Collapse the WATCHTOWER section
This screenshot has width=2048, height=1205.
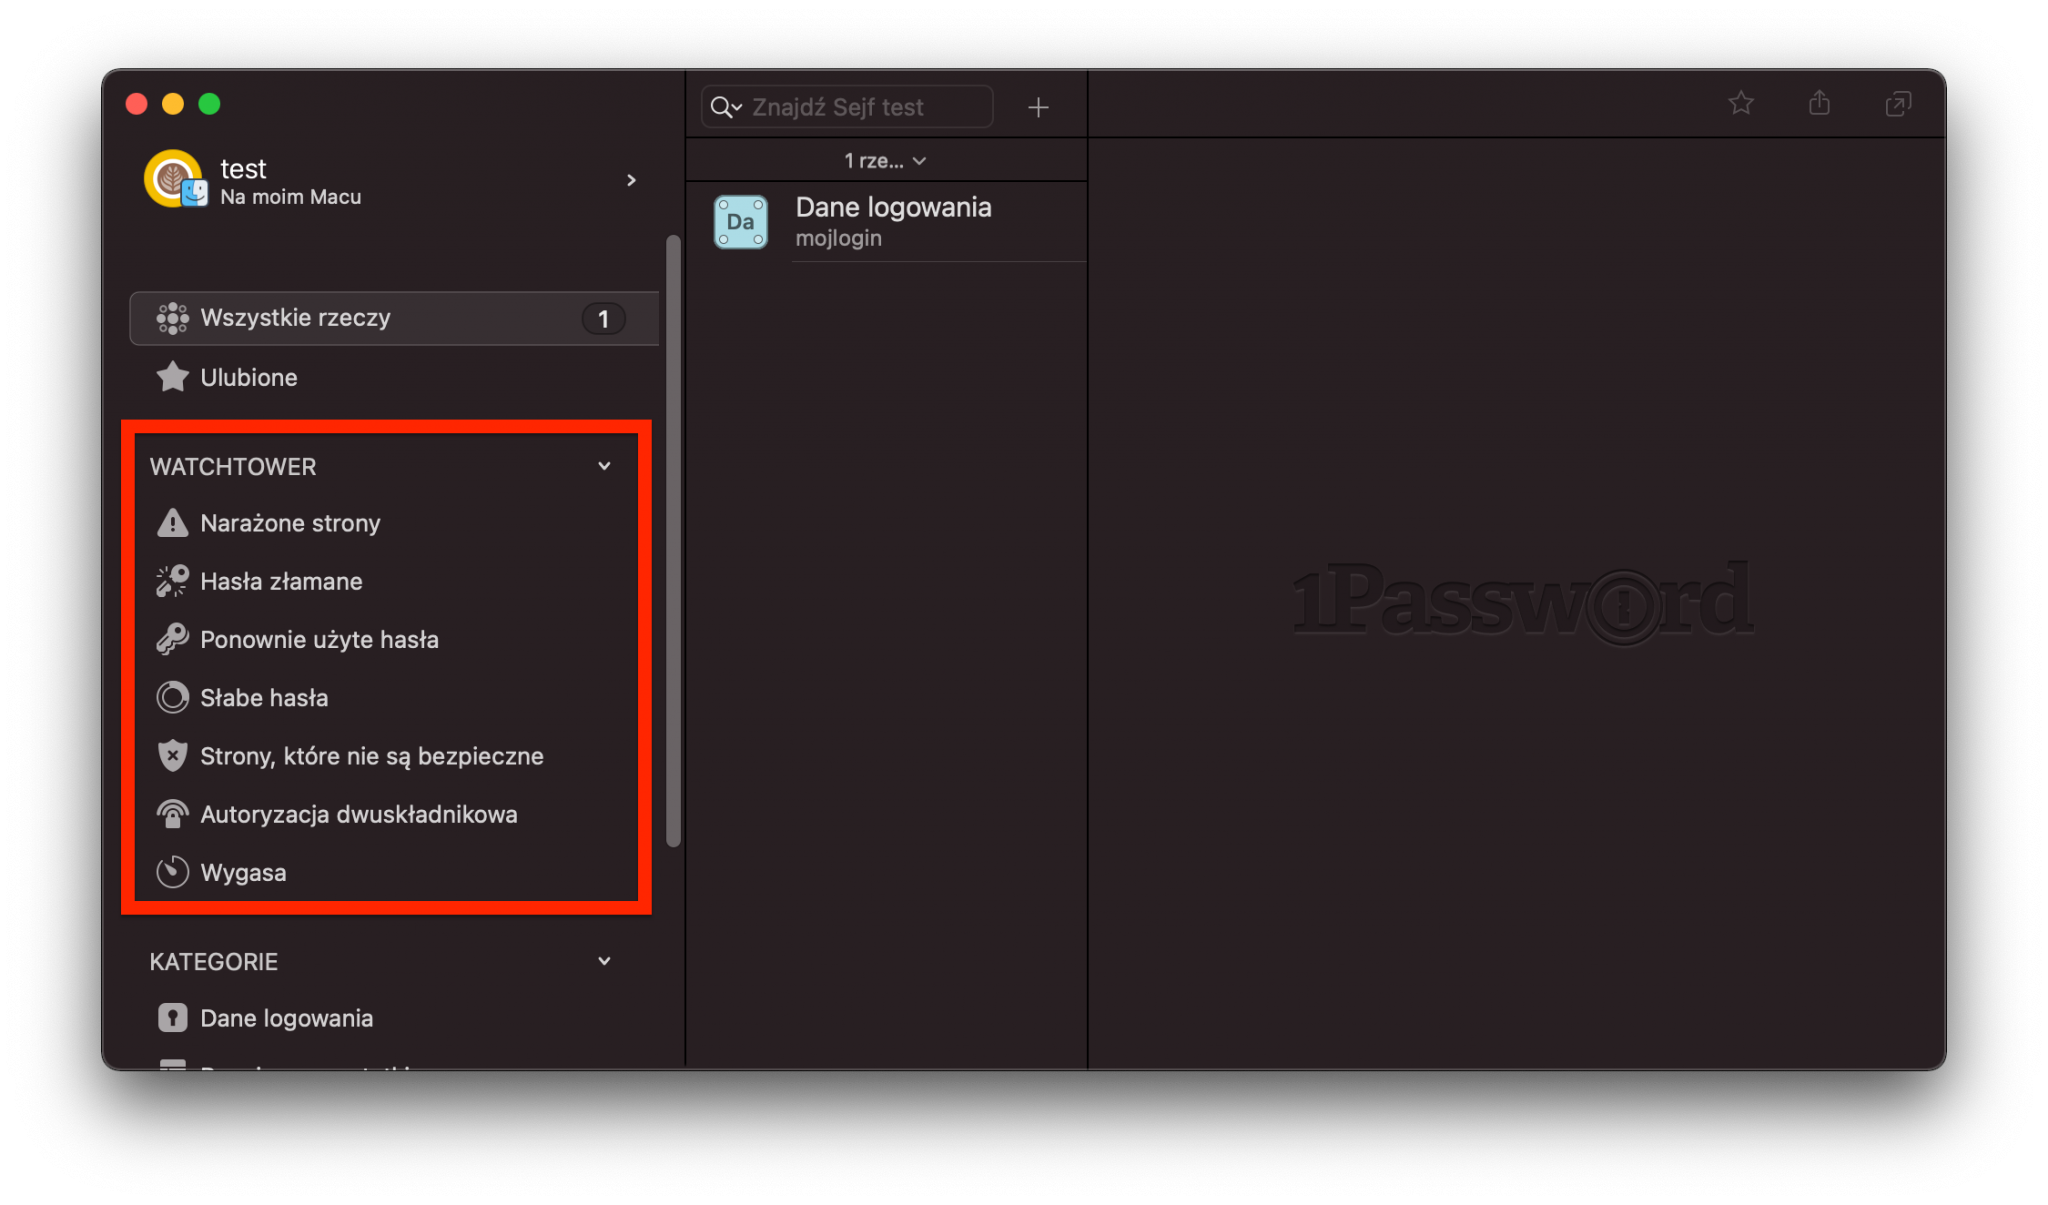604,466
